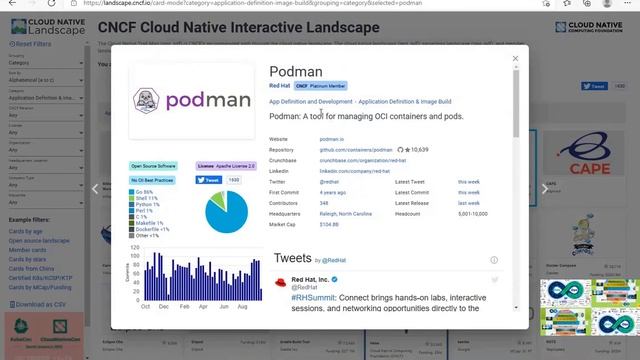Open the License filter dropdown
Screen dimensions: 640x360
click(46, 133)
